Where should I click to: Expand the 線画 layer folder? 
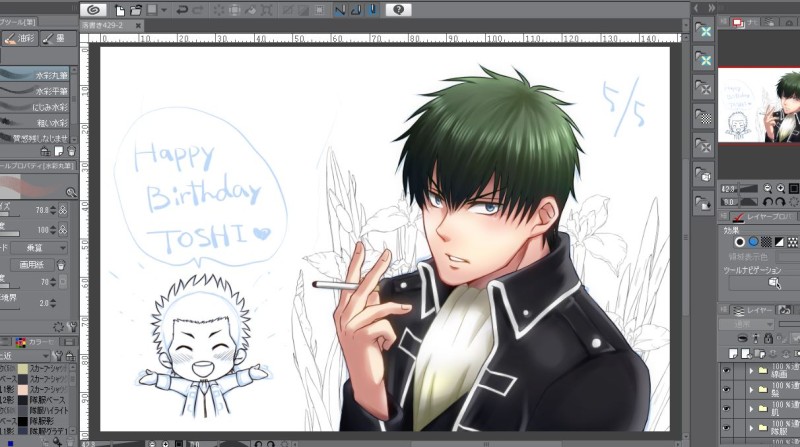(x=752, y=371)
